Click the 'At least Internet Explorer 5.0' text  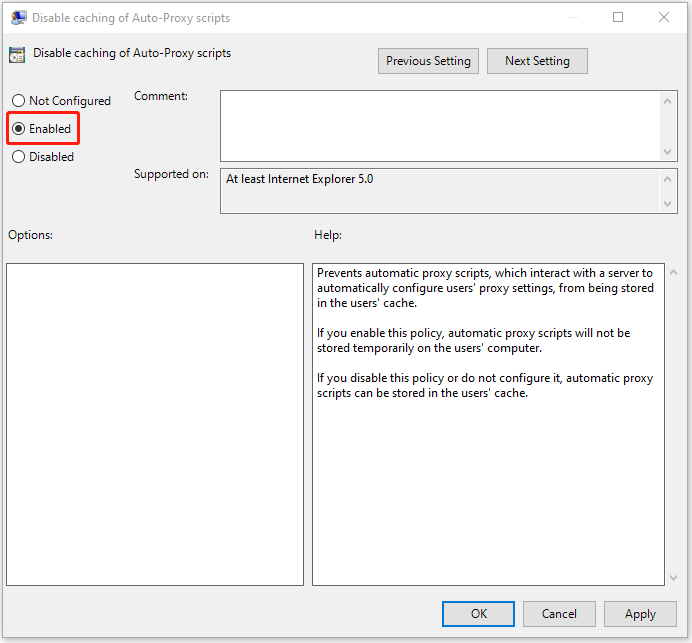pos(299,179)
